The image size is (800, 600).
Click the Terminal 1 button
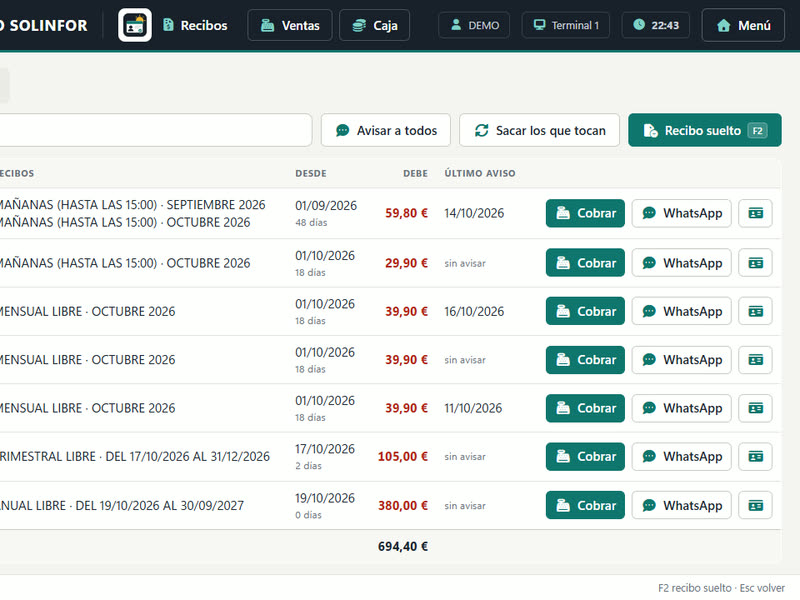pyautogui.click(x=566, y=25)
